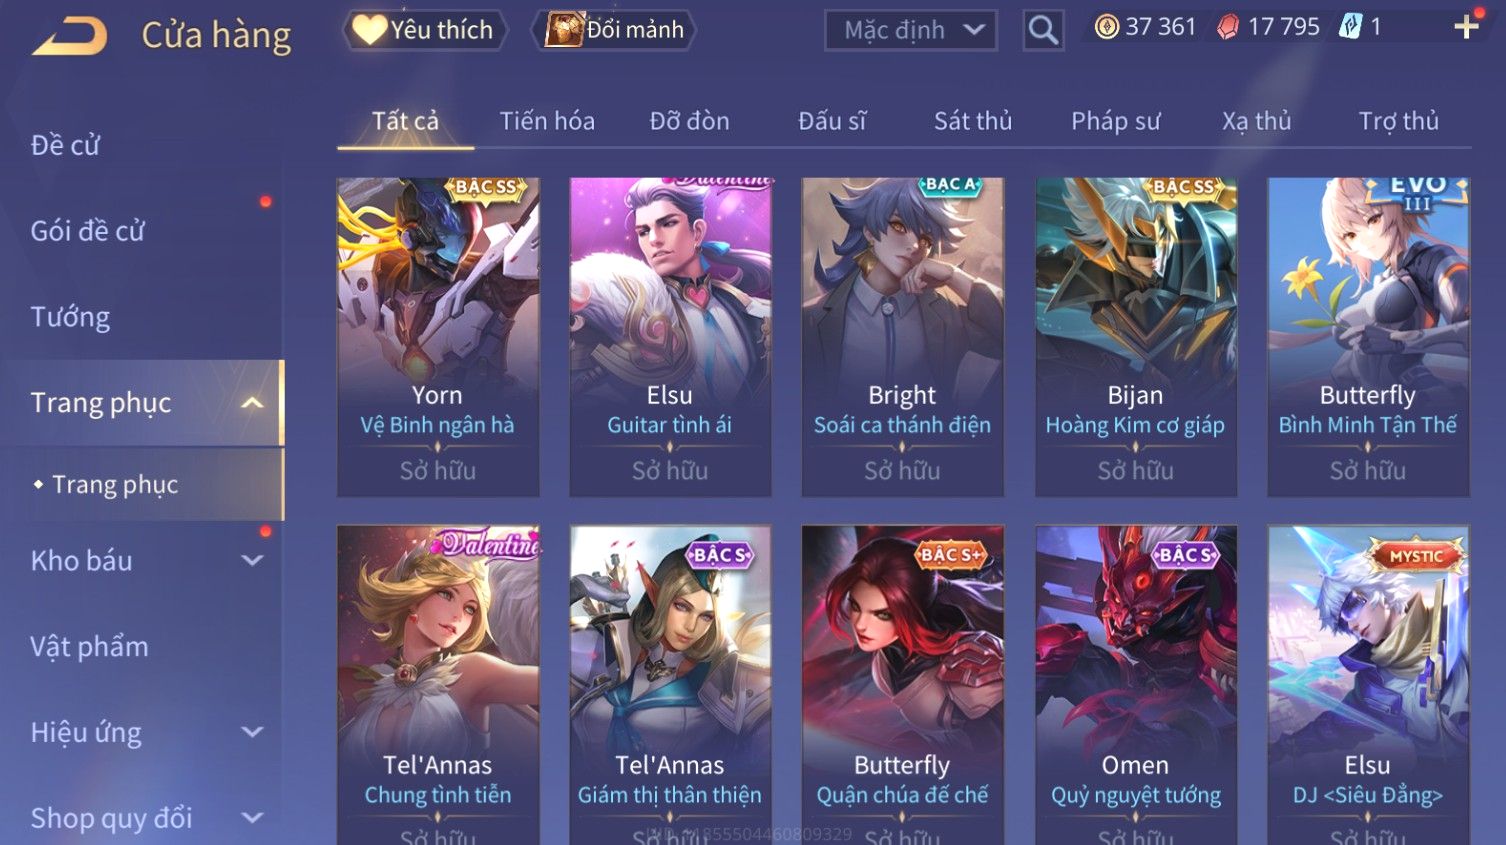Tap the plus icon to add currency
This screenshot has width=1506, height=845.
[x=1466, y=27]
